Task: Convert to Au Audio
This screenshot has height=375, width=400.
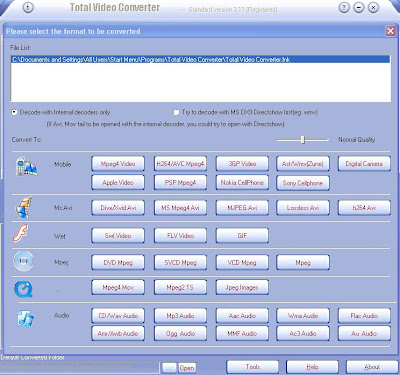Action: tap(364, 333)
